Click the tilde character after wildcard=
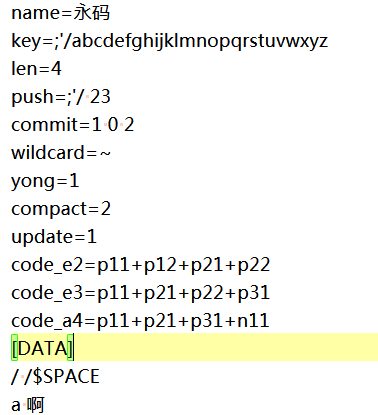Viewport: 378px width, 415px height. pyautogui.click(x=105, y=153)
